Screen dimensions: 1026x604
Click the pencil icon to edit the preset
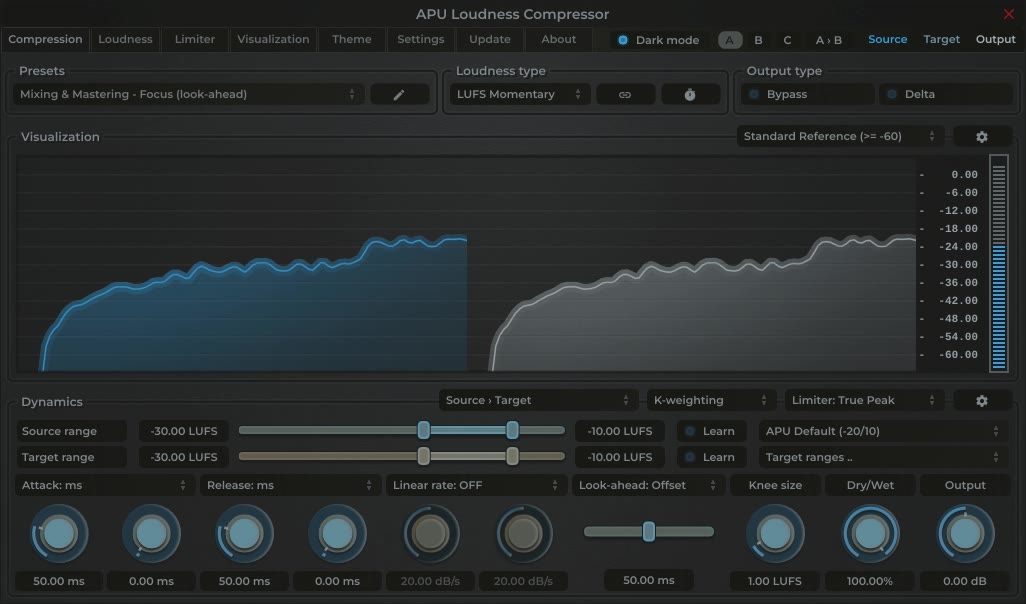(x=399, y=94)
